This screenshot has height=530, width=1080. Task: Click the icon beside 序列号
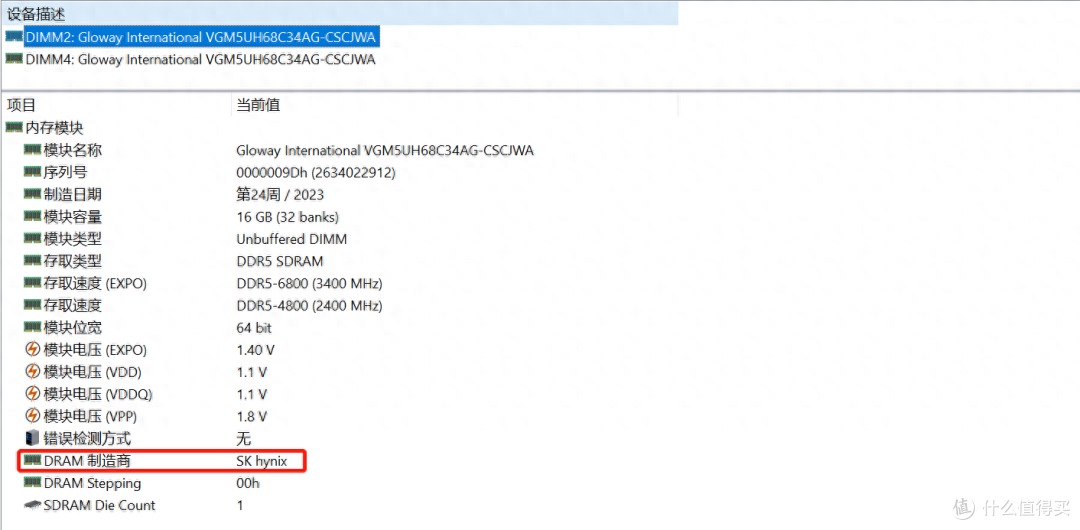pyautogui.click(x=32, y=172)
